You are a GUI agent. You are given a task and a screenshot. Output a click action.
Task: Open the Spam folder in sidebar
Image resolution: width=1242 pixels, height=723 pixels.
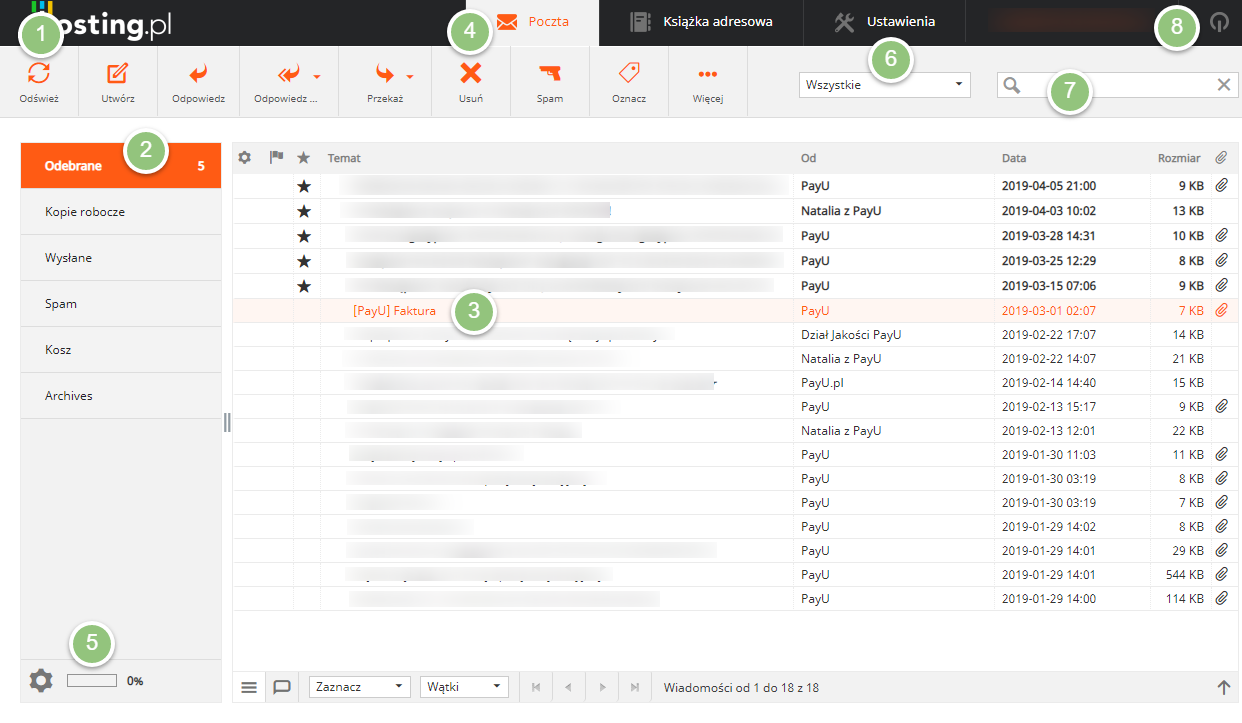121,304
